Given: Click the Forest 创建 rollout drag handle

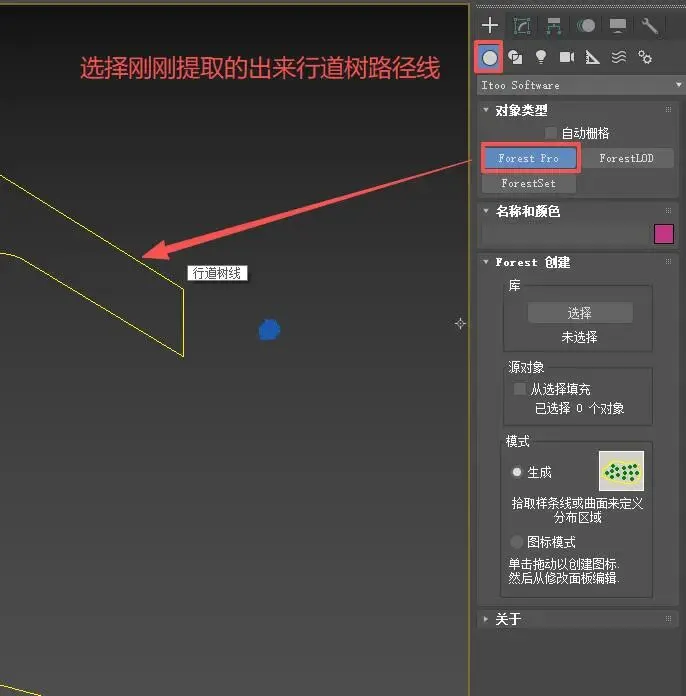Looking at the screenshot, I should (x=668, y=261).
